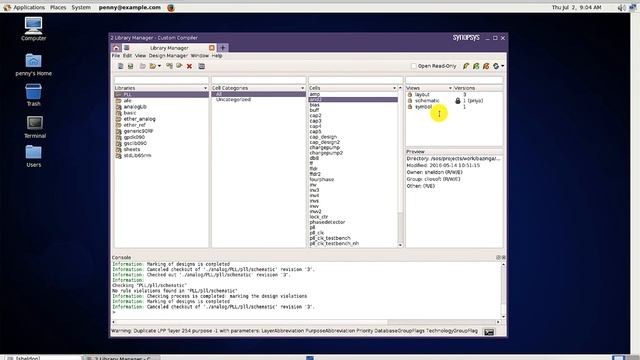Screen dimensions: 640x360
Task: Open the File menu
Action: pyautogui.click(x=116, y=56)
